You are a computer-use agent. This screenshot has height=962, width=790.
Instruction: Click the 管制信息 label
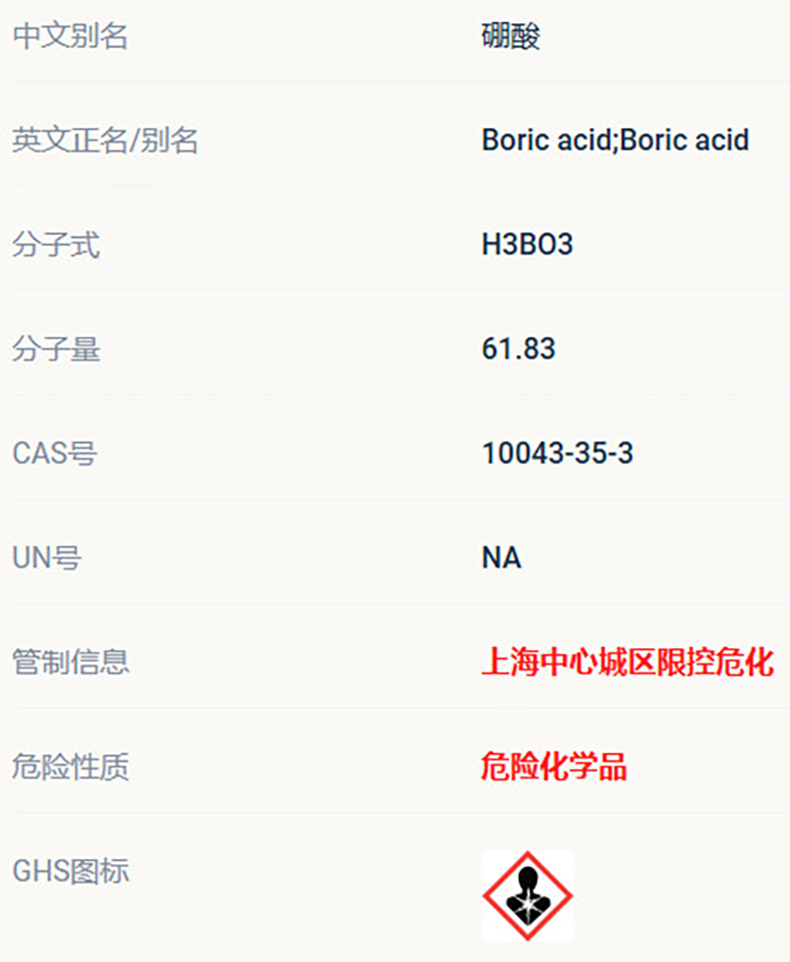[x=70, y=662]
